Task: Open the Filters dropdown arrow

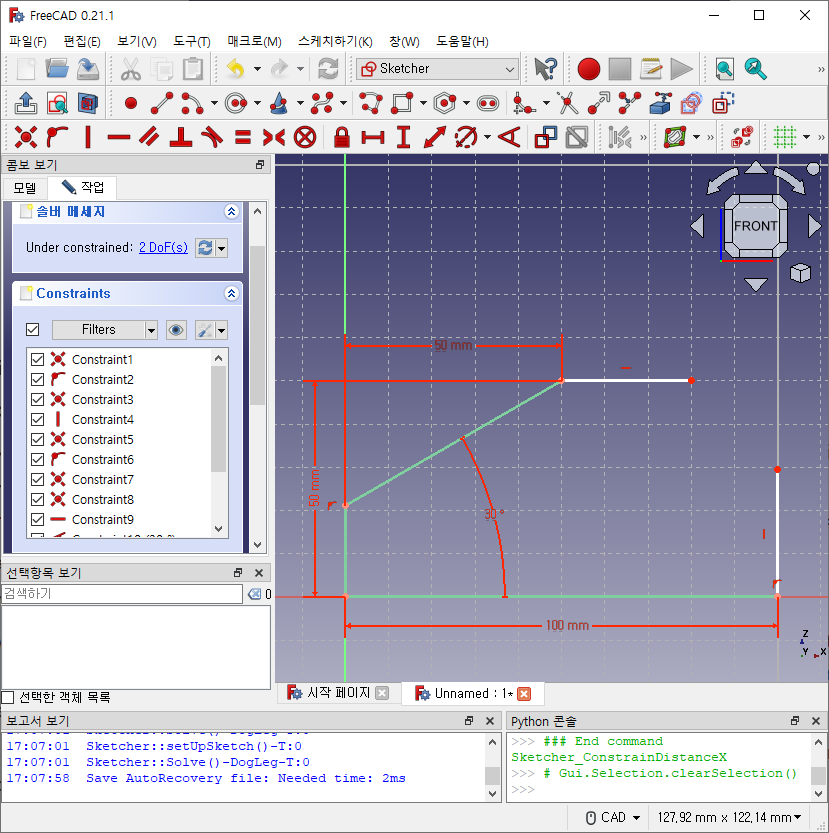Action: pyautogui.click(x=151, y=330)
